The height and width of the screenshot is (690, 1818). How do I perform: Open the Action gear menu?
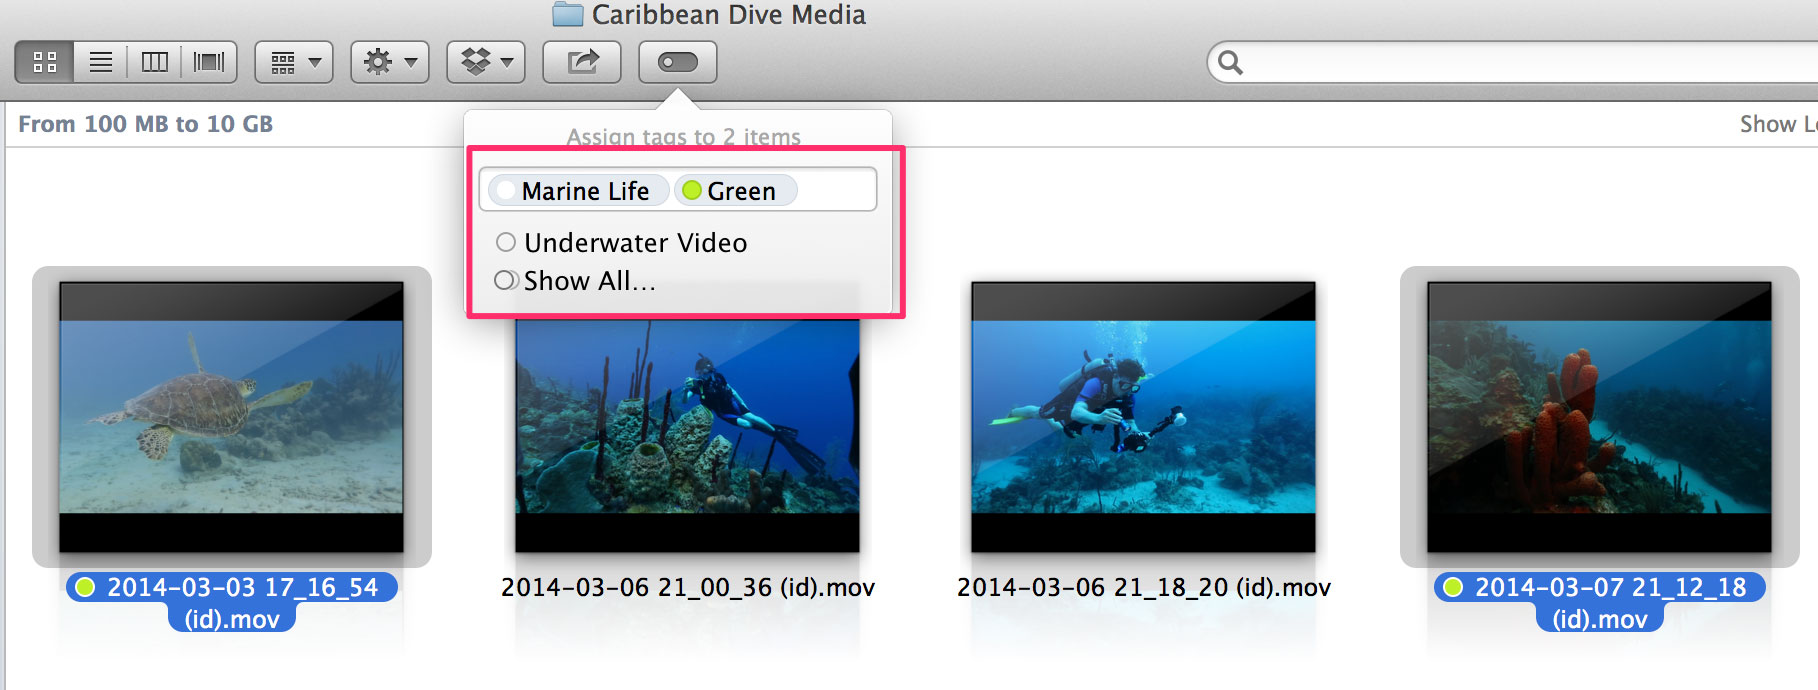[x=390, y=62]
